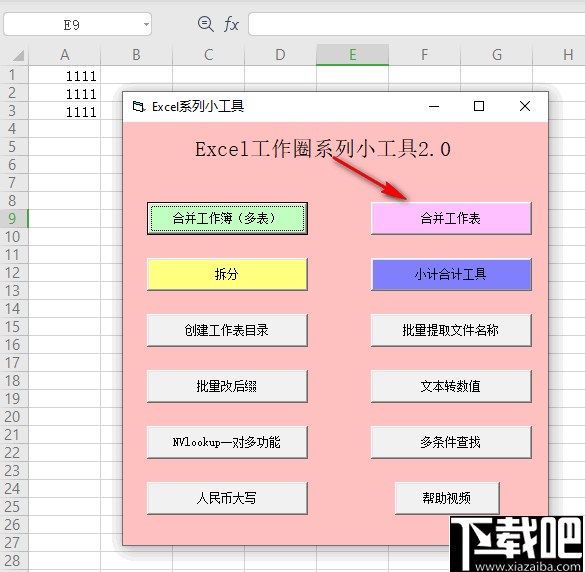The height and width of the screenshot is (572, 585).
Task: Click the zoom magnifier icon by formula bar
Action: pos(206,24)
